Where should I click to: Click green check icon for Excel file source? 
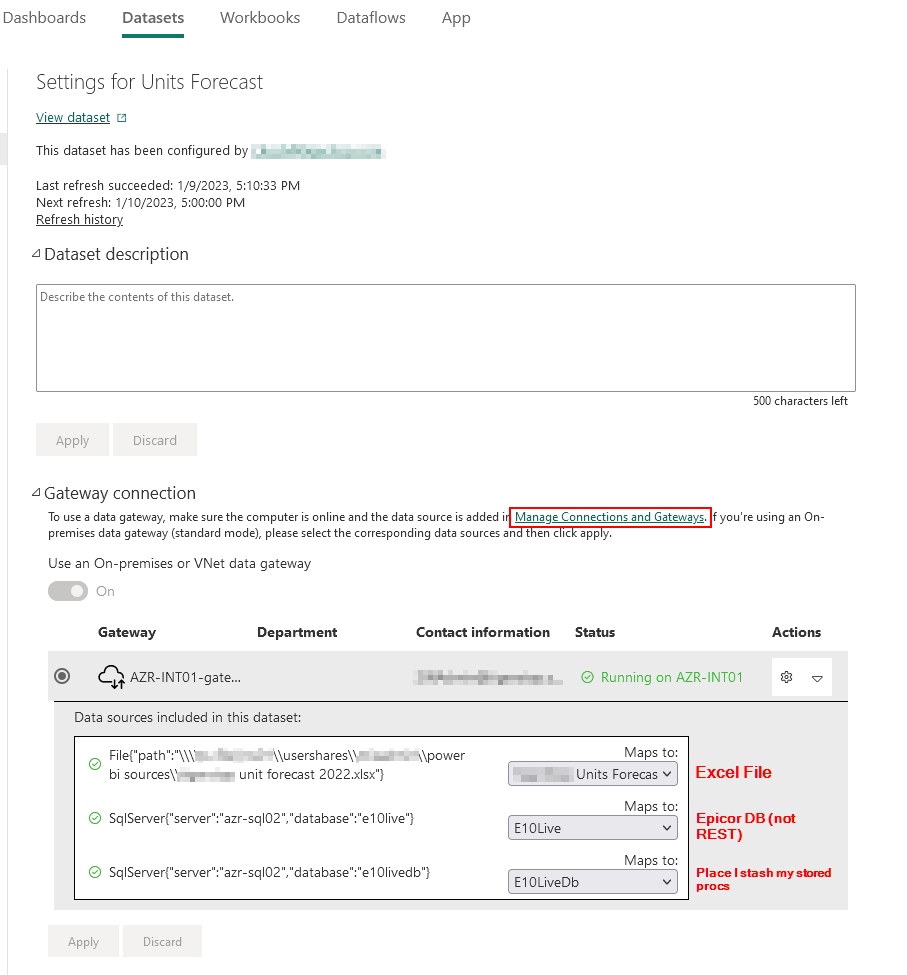(x=95, y=764)
